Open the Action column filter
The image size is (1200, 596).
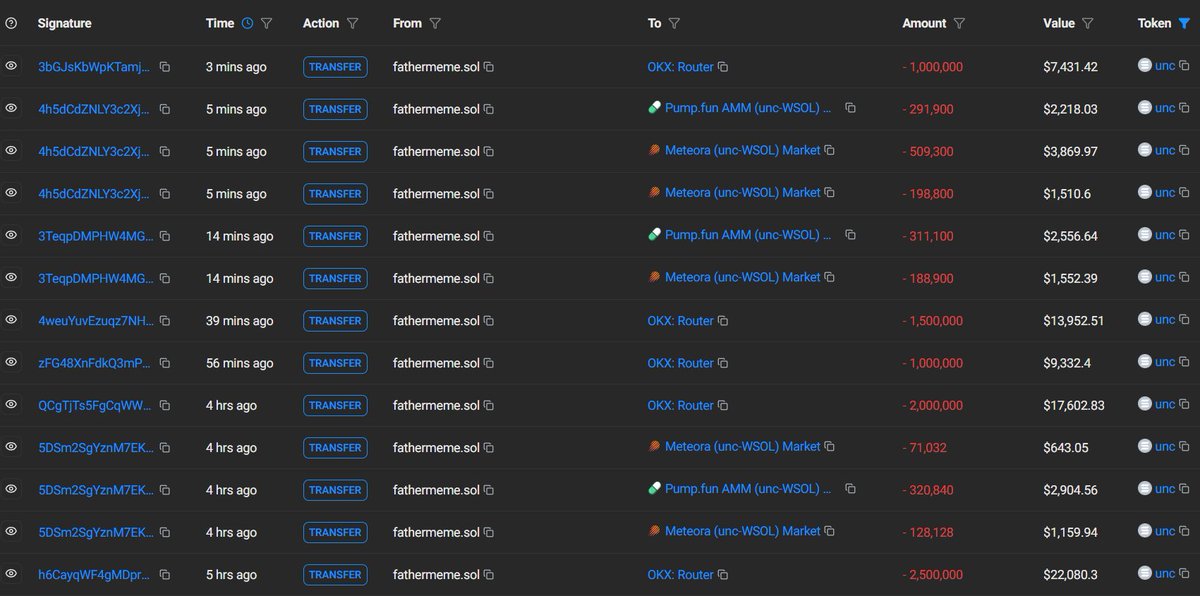pos(351,23)
